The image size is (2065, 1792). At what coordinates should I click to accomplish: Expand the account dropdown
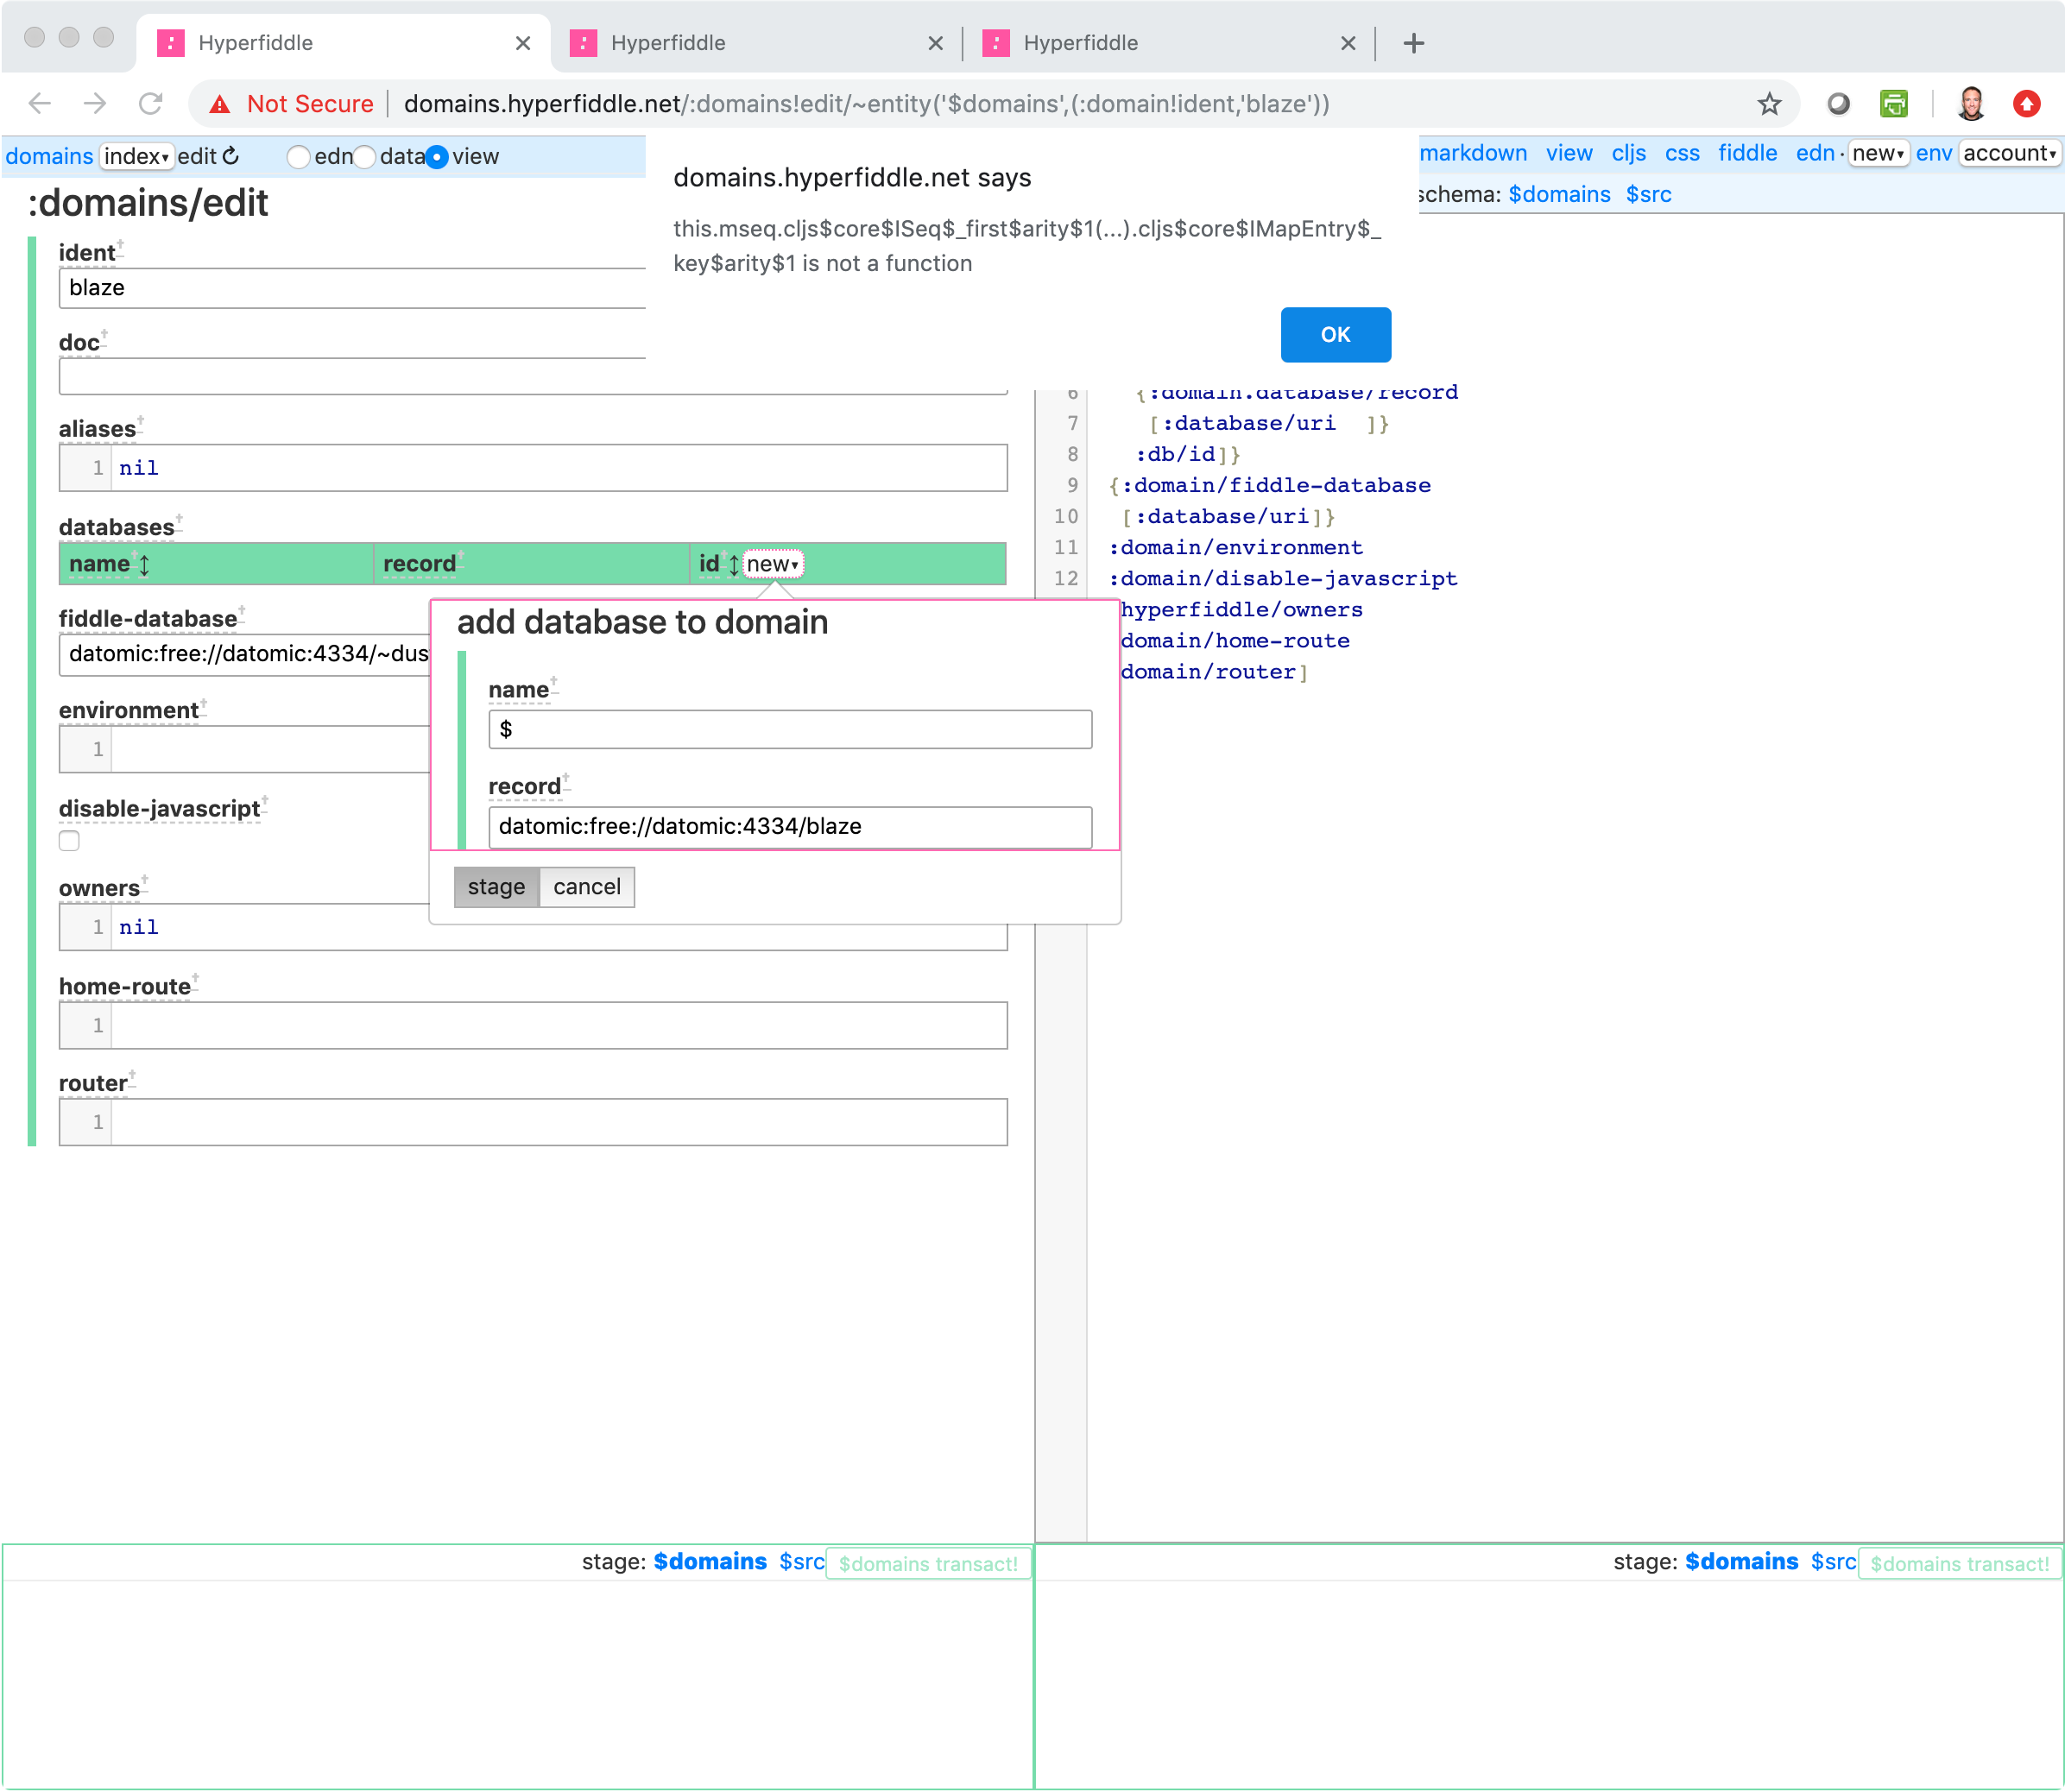pos(2009,153)
